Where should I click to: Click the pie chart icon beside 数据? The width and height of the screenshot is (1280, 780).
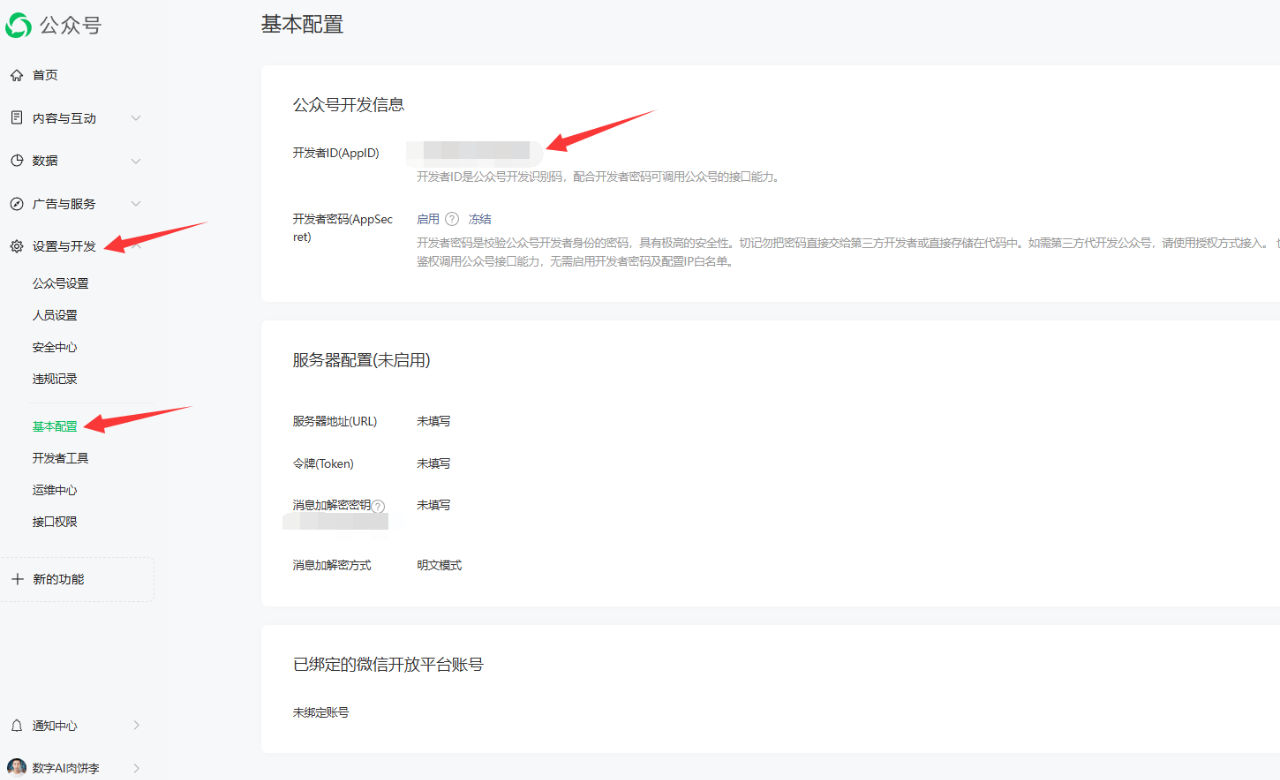click(16, 161)
